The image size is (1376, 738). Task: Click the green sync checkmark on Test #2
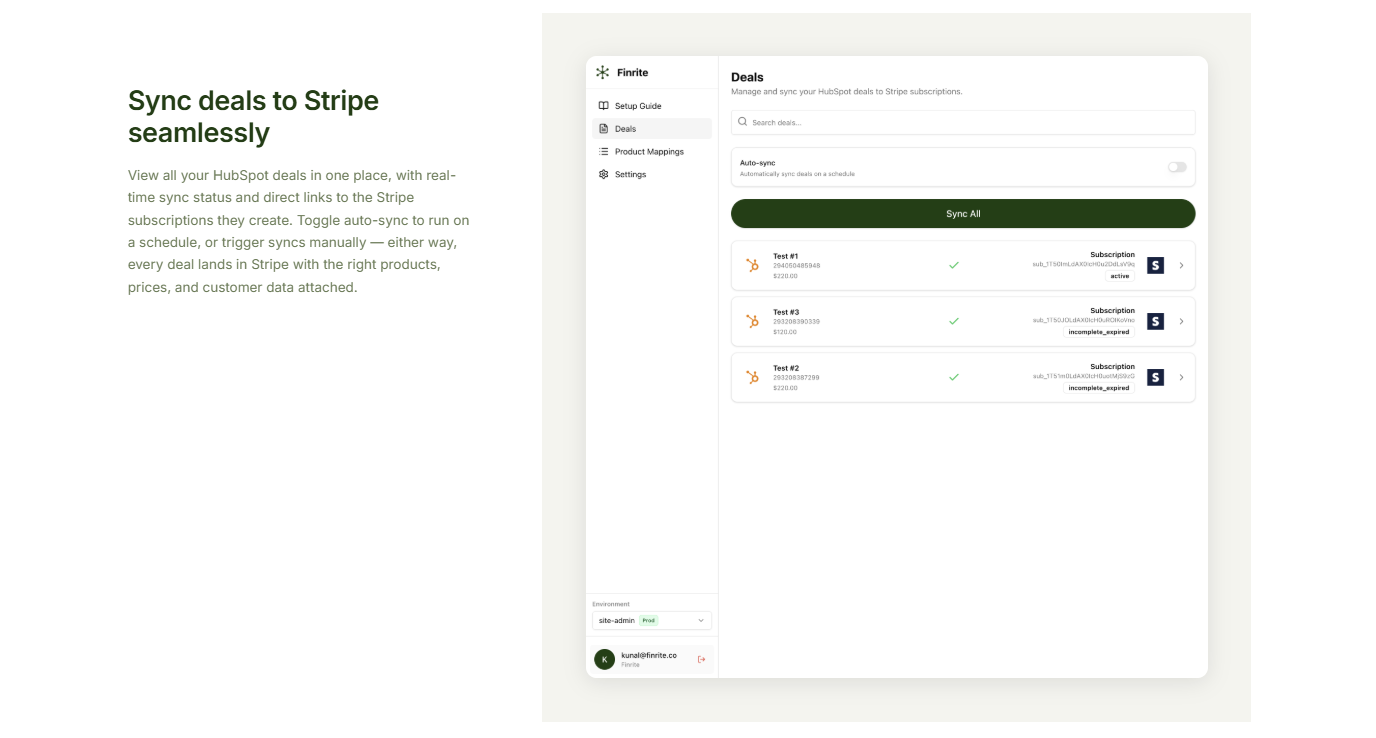(954, 378)
